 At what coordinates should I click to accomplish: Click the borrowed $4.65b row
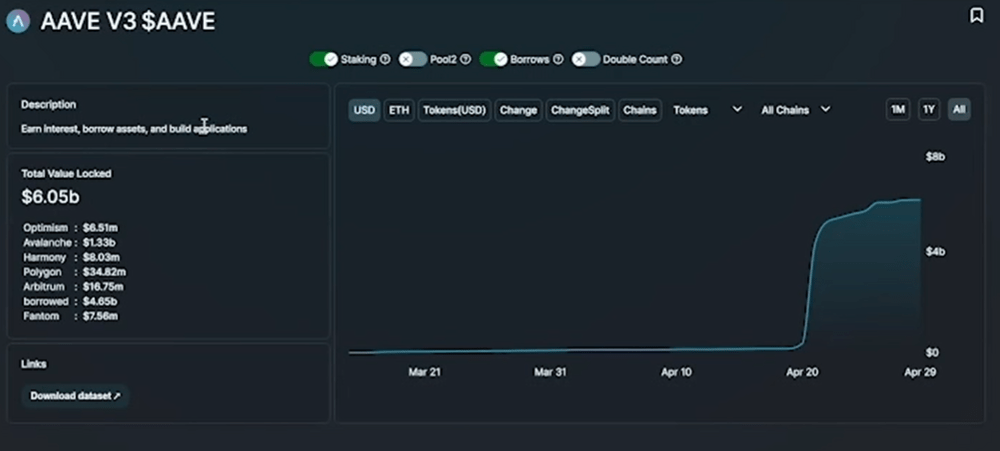point(70,301)
